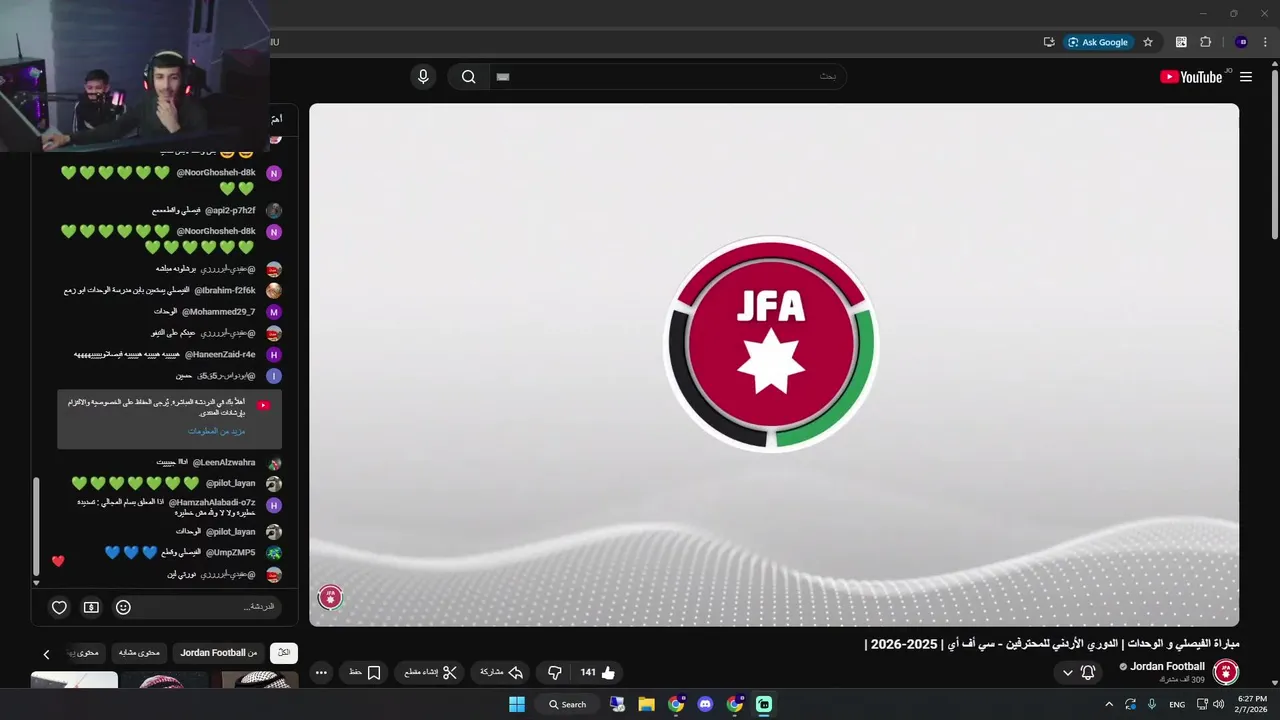Image resolution: width=1280 pixels, height=720 pixels.
Task: Click the Ask Google lens button
Action: (x=1098, y=42)
